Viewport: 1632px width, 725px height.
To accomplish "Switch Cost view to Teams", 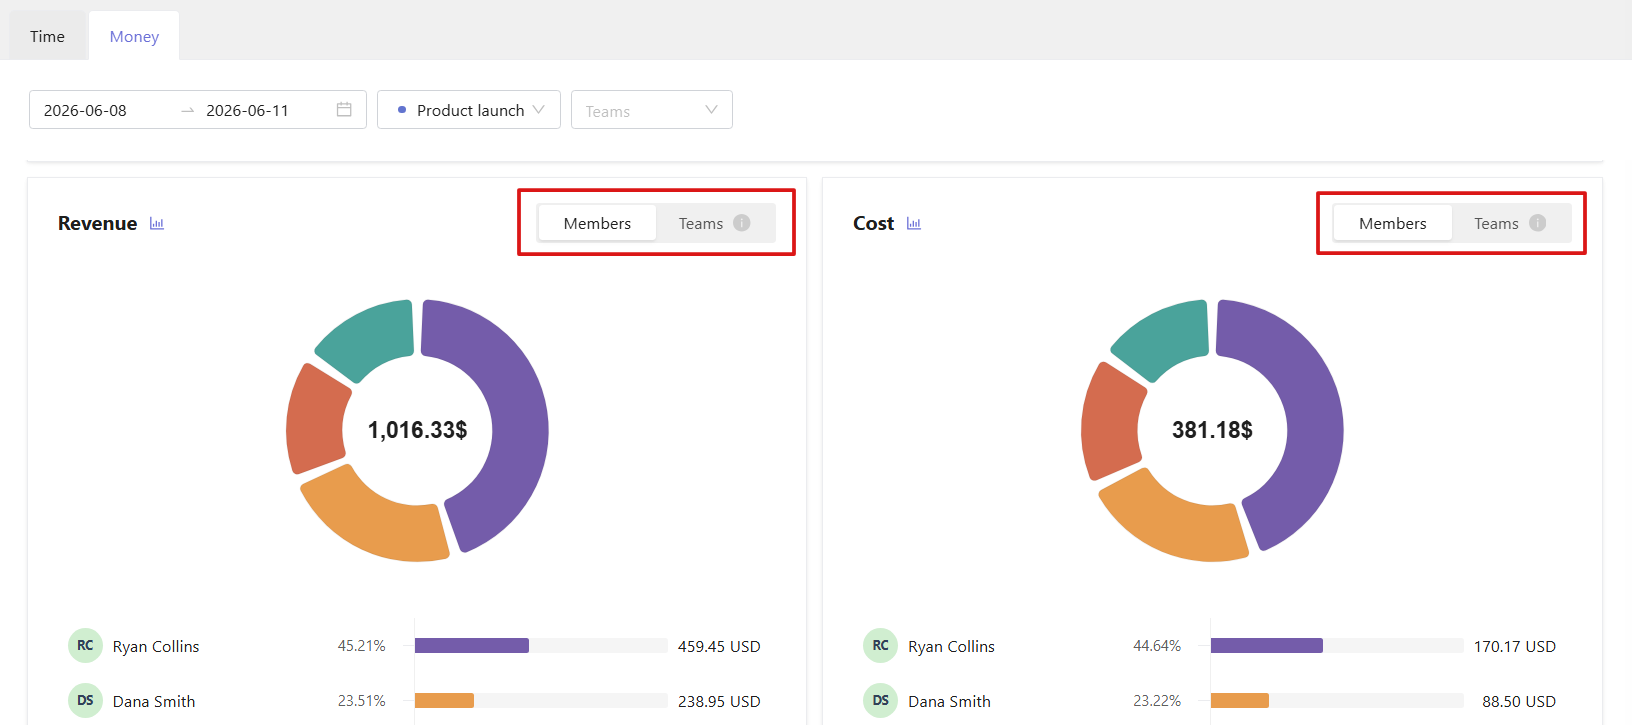I will 1510,223.
